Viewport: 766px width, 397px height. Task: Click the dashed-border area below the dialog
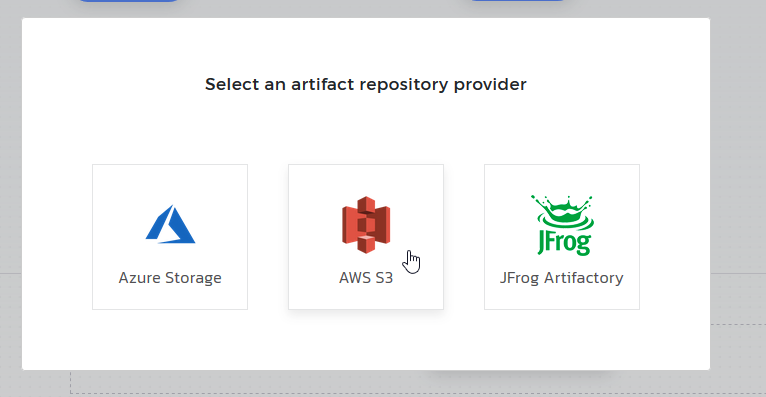244,383
